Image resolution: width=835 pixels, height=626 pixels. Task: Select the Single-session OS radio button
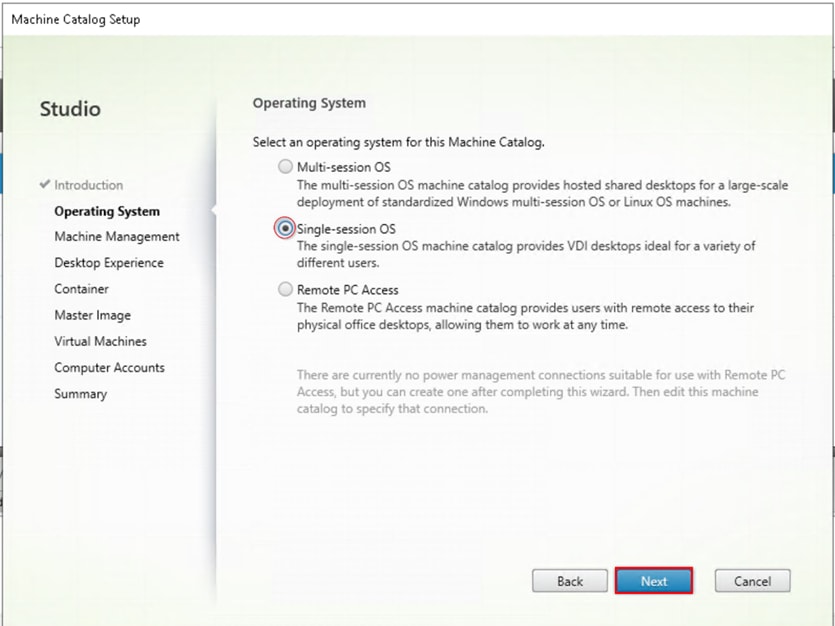[285, 228]
